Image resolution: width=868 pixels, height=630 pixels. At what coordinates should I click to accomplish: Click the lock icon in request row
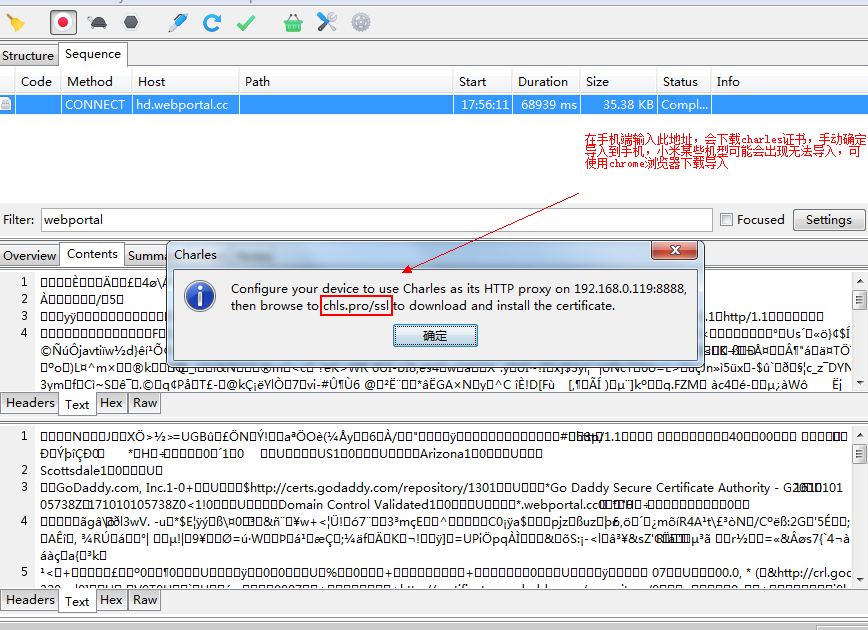(6, 104)
